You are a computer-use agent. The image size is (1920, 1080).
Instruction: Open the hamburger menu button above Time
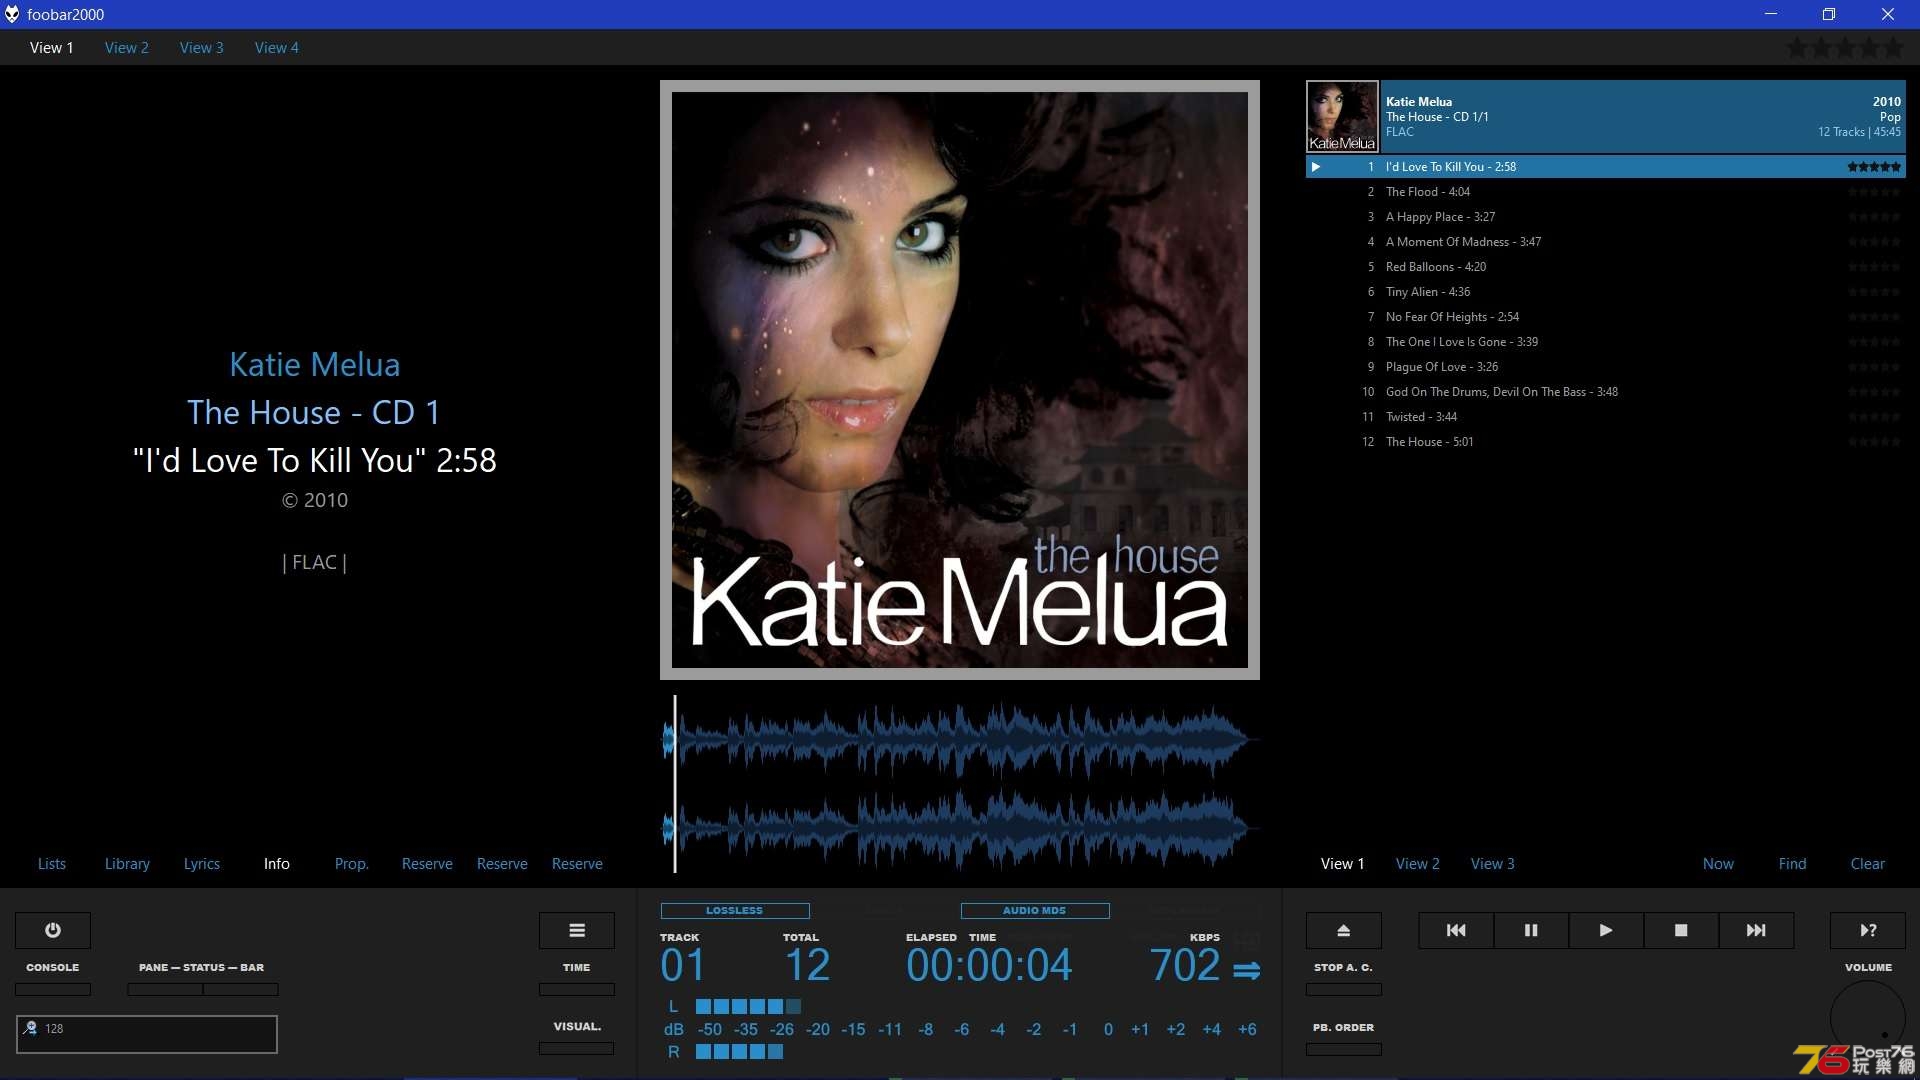click(x=577, y=930)
